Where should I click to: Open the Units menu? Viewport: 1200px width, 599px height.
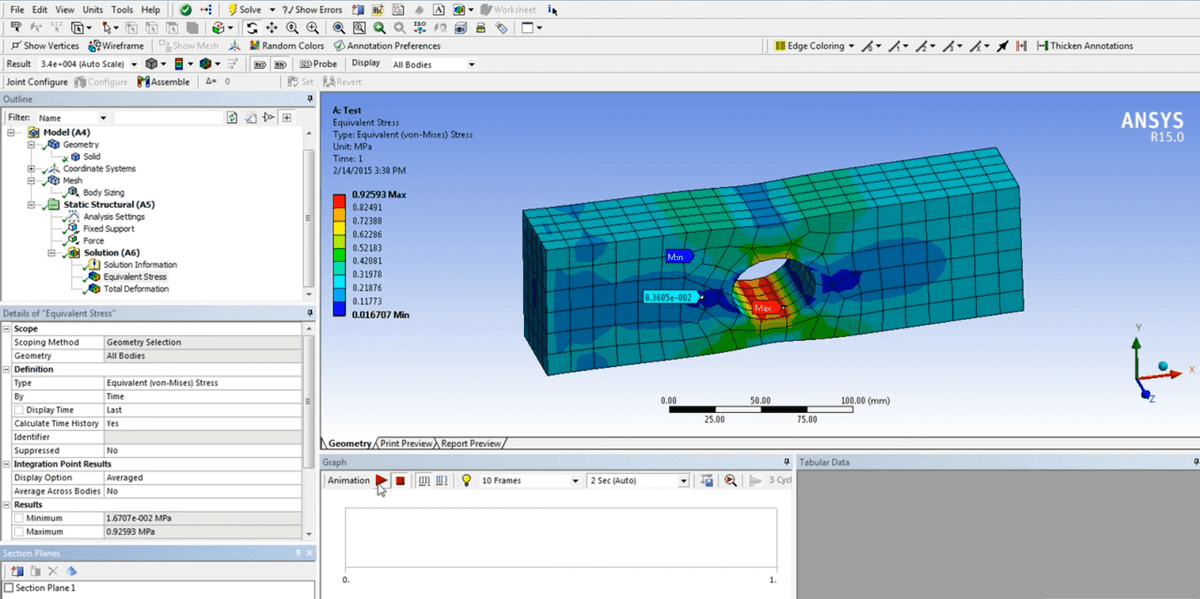click(x=93, y=10)
